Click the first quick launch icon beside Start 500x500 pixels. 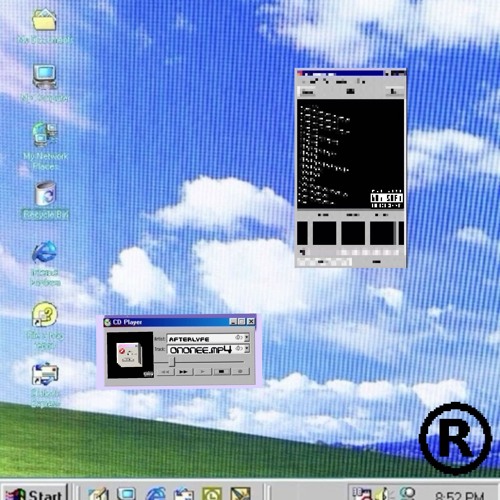98,494
